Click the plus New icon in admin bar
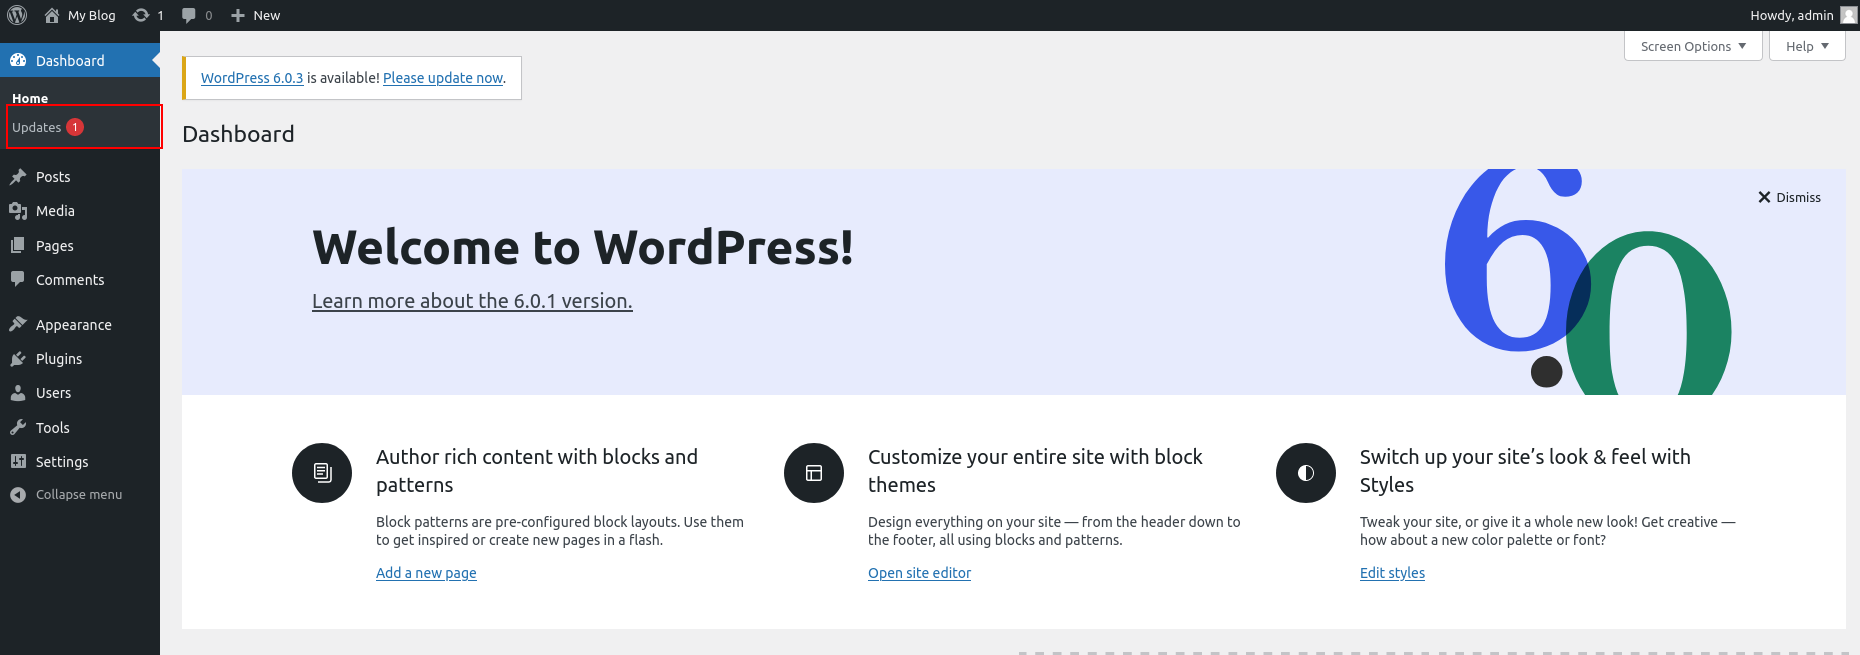Viewport: 1860px width, 655px height. pyautogui.click(x=238, y=15)
